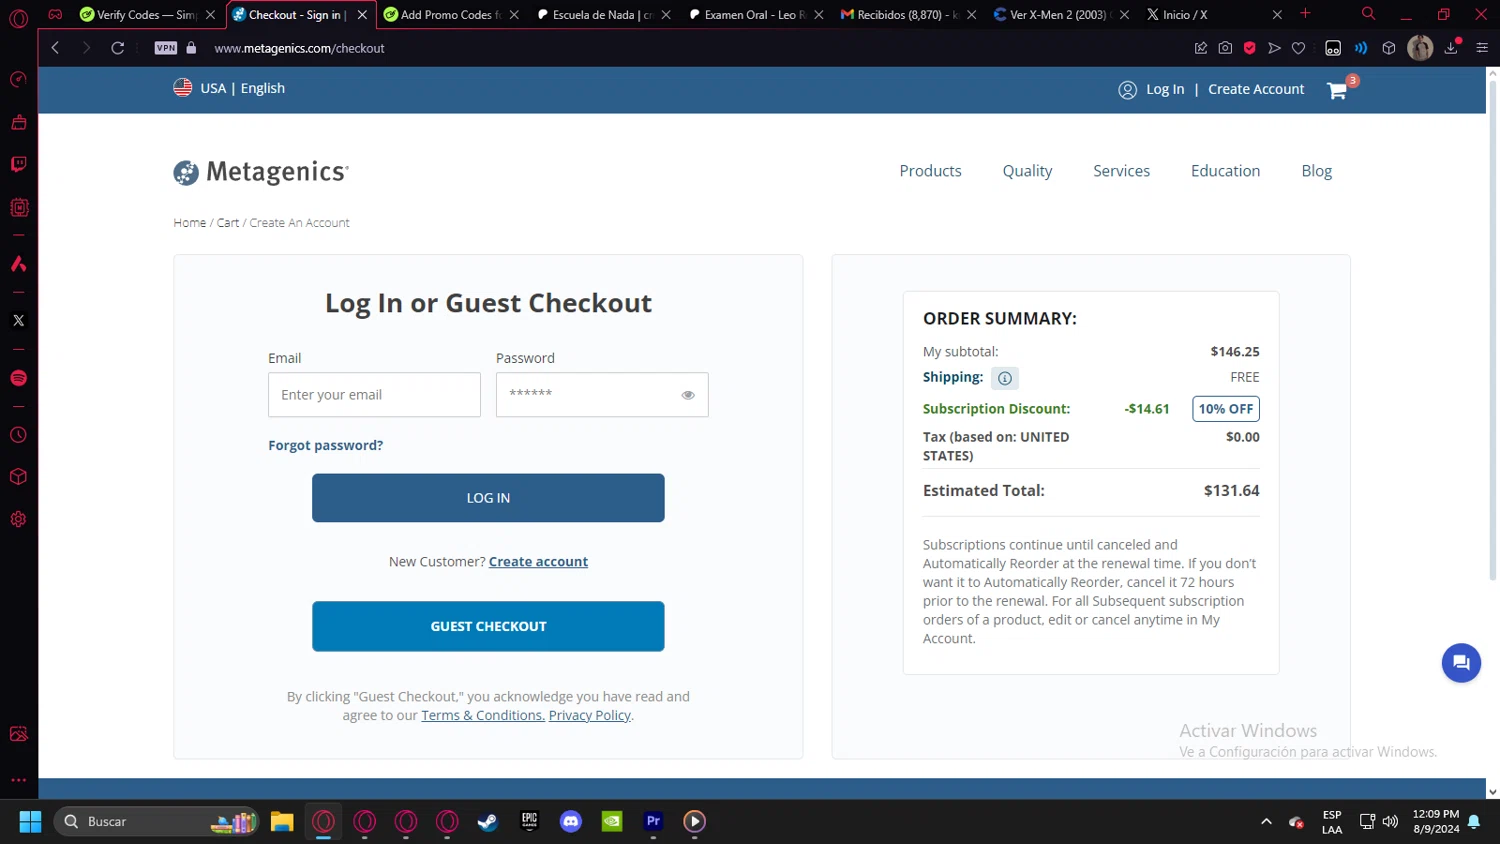Click the 10% OFF badge
Viewport: 1500px width, 844px height.
1226,409
